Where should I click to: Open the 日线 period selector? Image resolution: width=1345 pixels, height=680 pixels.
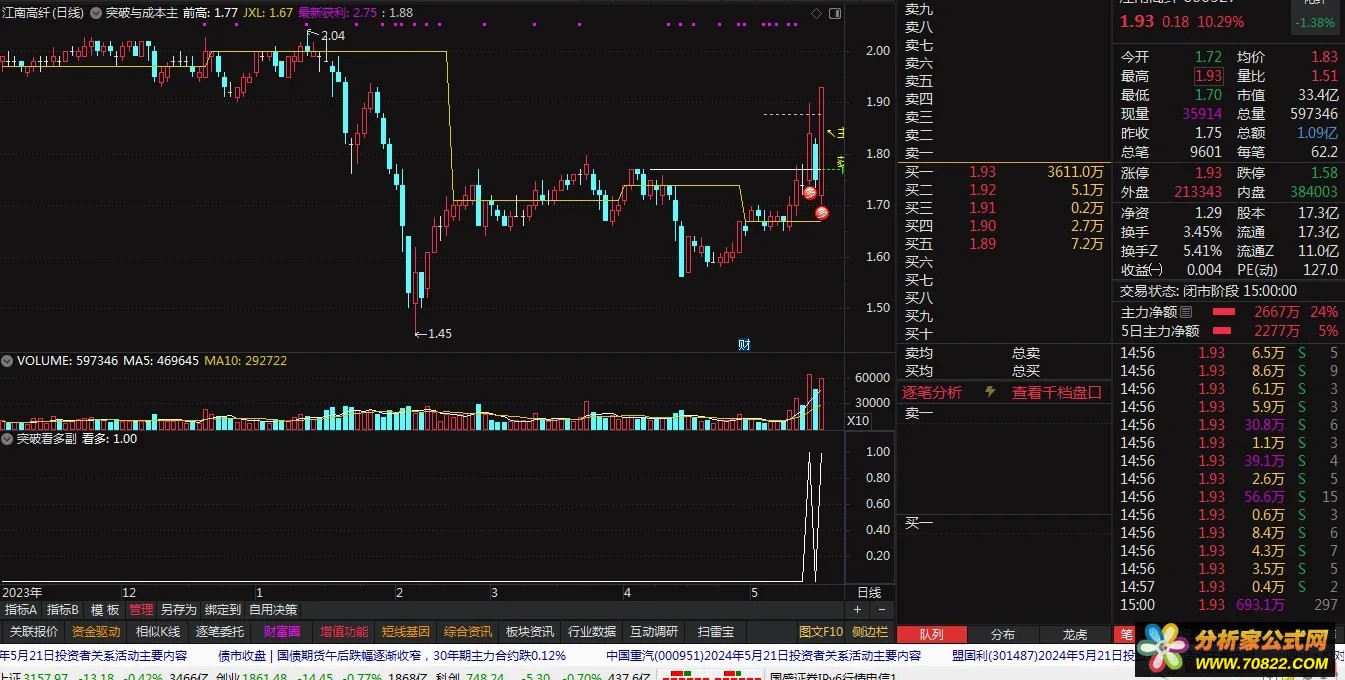pyautogui.click(x=870, y=592)
